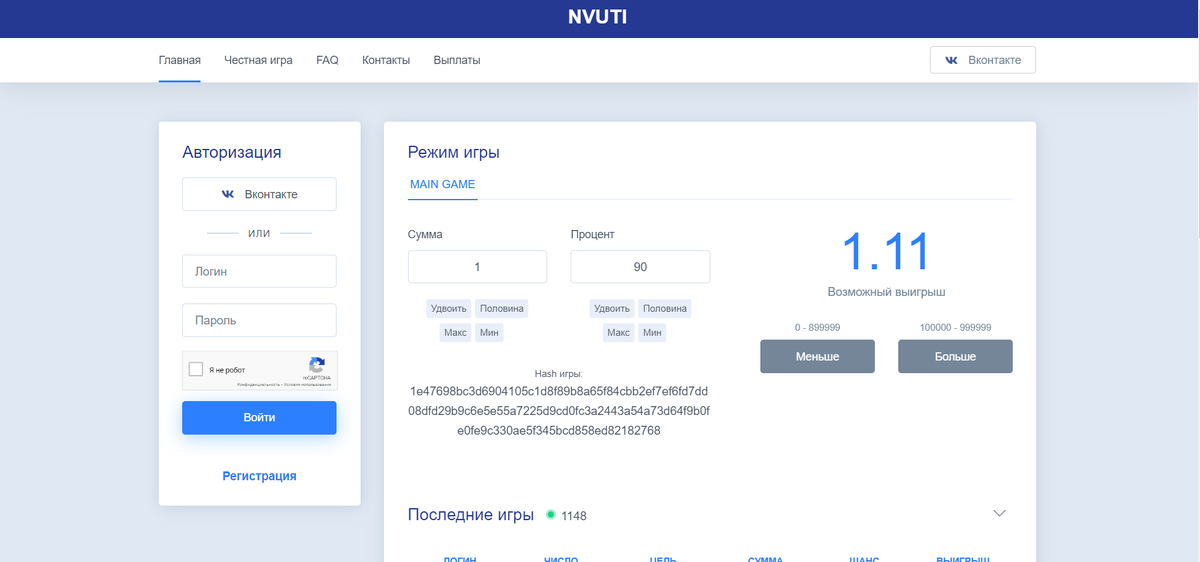Click the blue Войти button

point(259,417)
